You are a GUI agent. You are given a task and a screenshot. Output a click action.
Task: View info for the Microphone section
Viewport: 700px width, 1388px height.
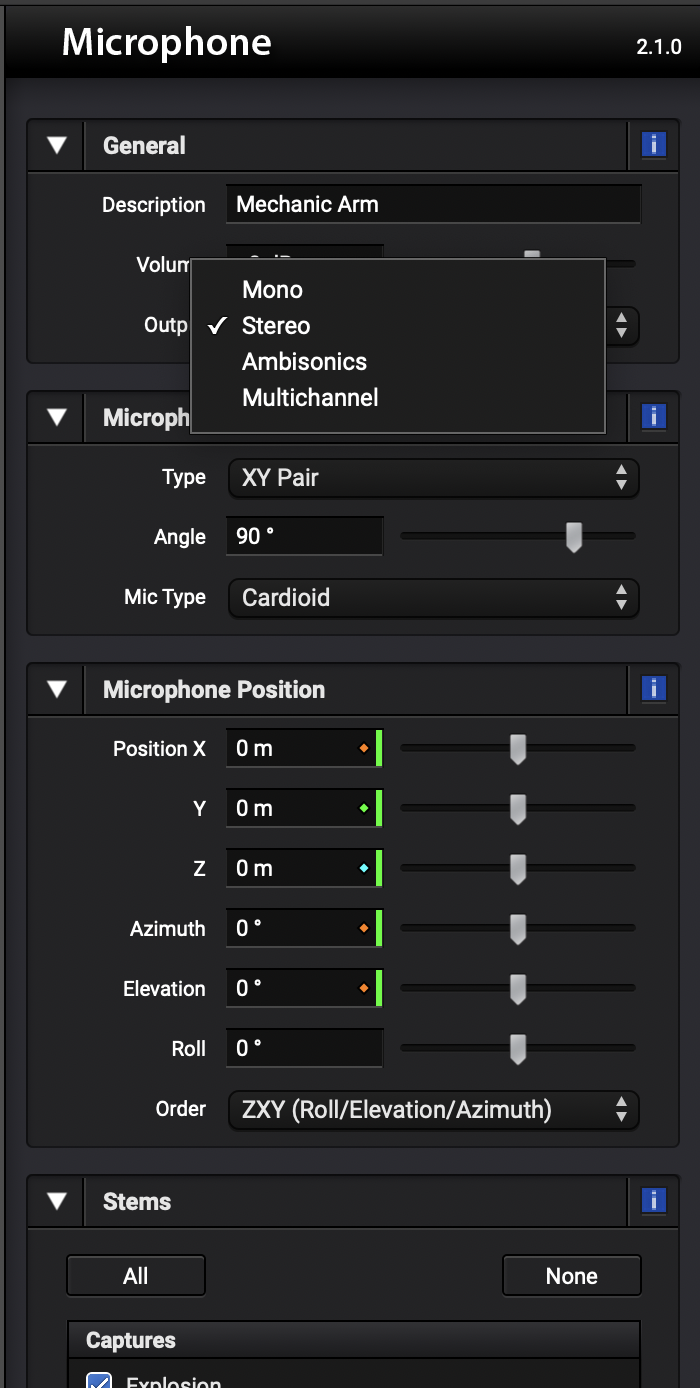[653, 416]
